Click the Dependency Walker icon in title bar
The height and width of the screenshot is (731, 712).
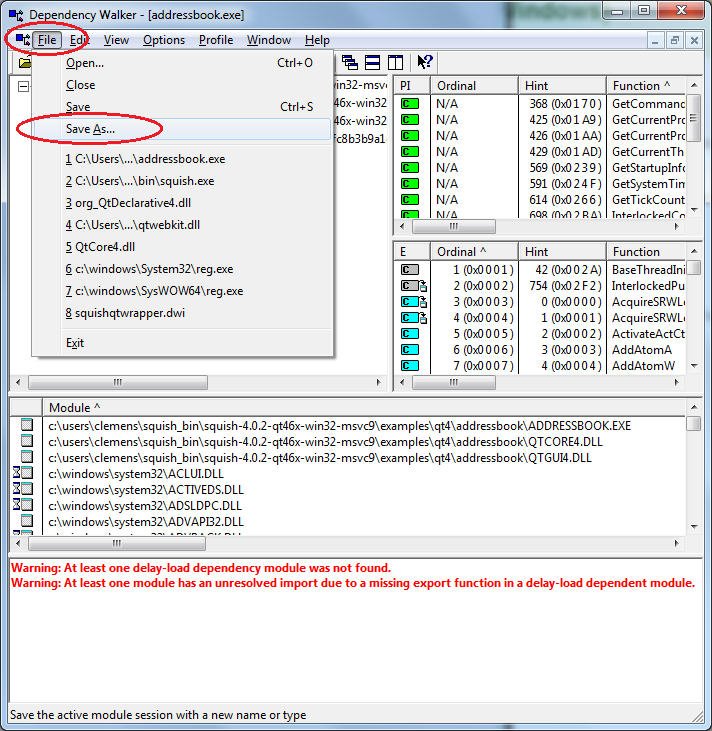tap(16, 14)
